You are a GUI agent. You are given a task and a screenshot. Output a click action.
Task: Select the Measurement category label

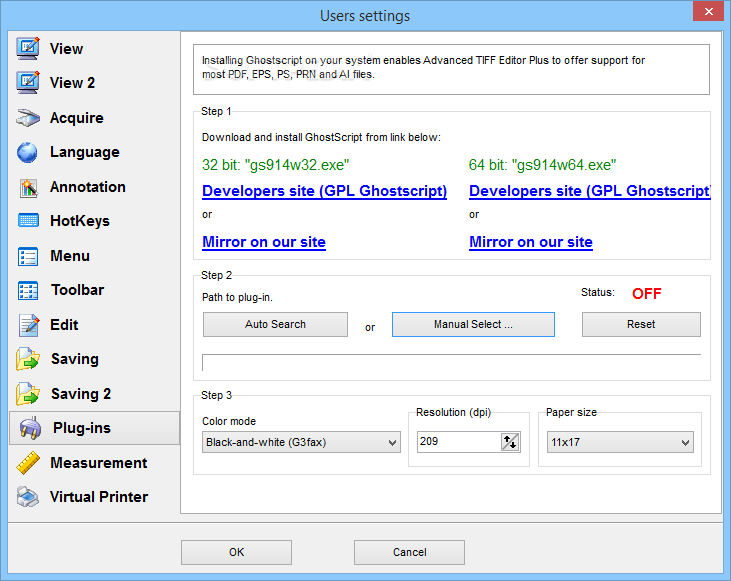click(99, 463)
